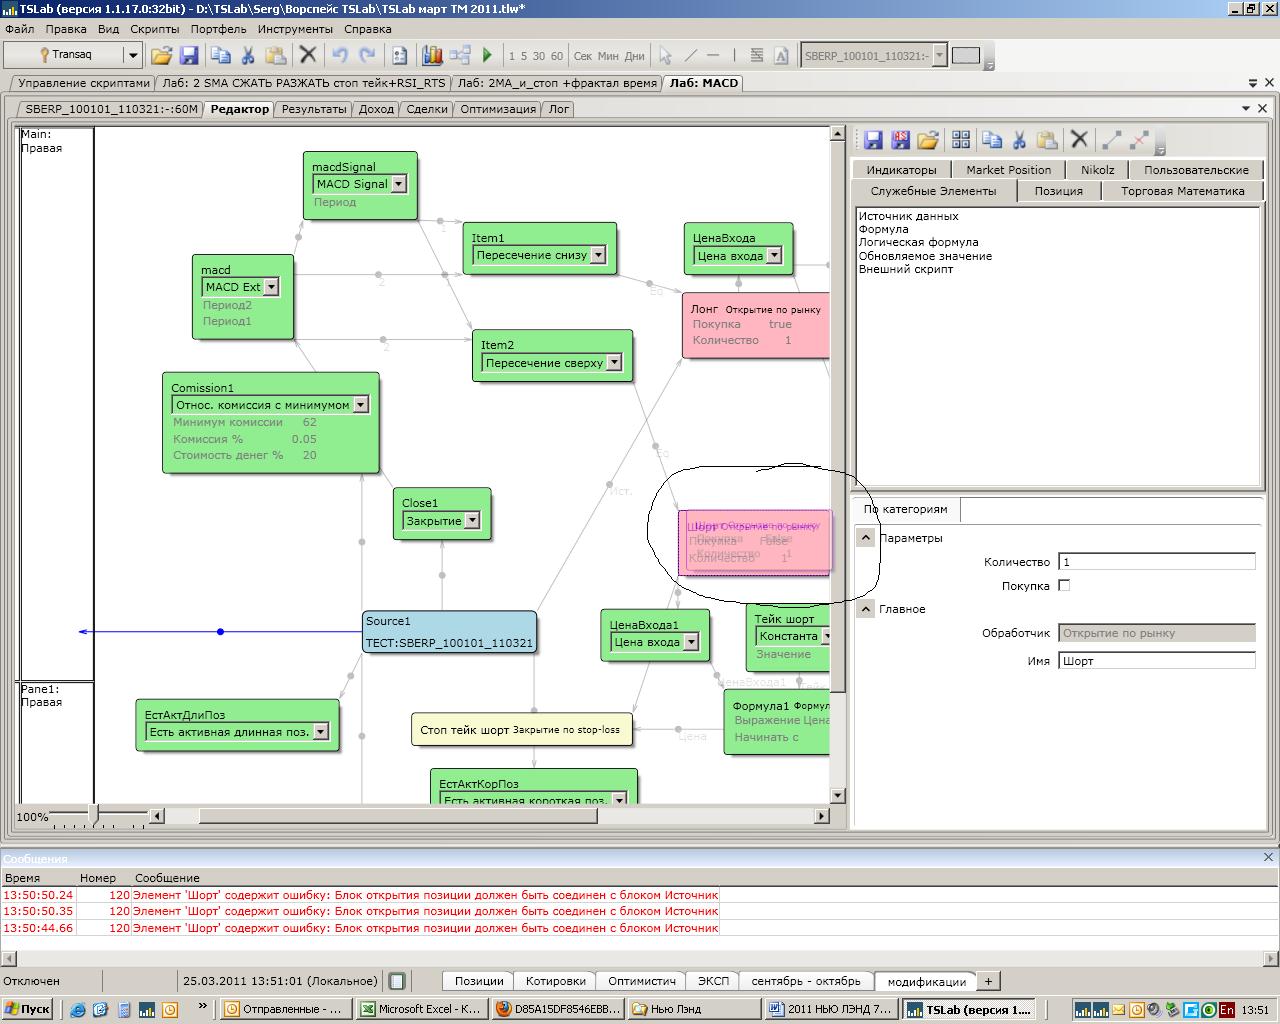Click the black X Delete icon in editor toolbar
Screen dimensions: 1280x1024
pos(1079,140)
